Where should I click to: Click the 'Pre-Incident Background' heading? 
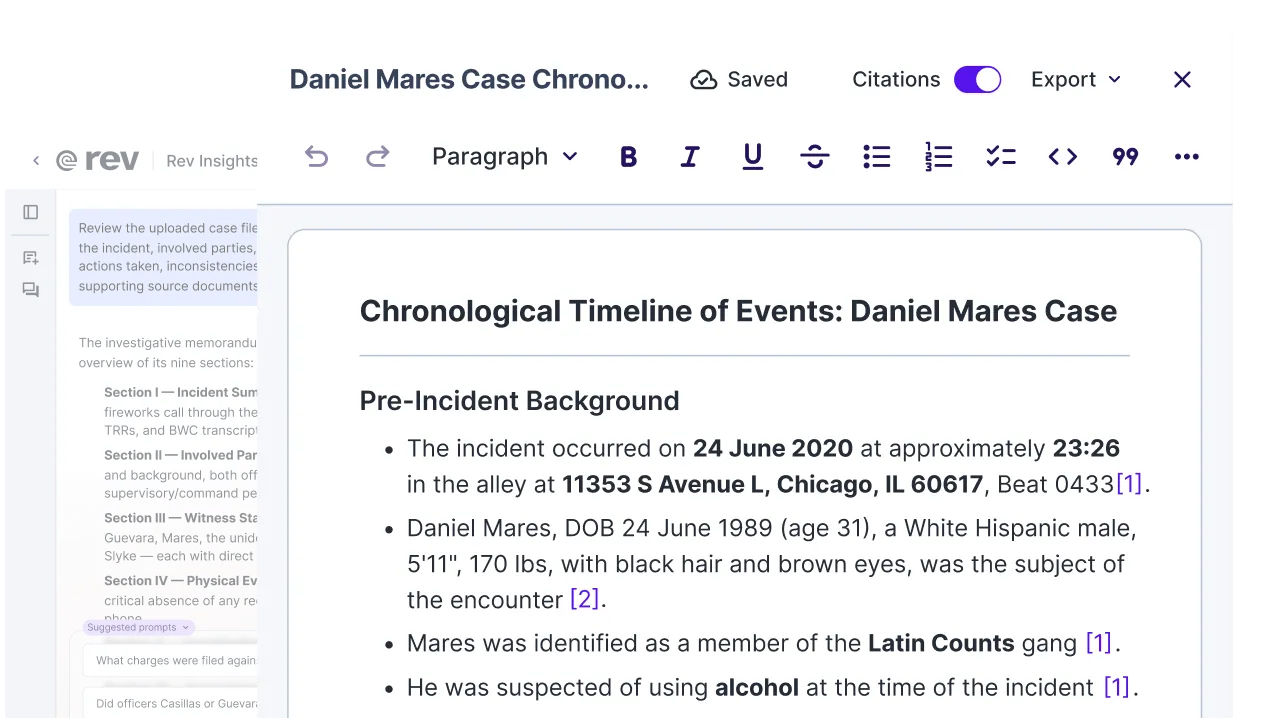(519, 401)
